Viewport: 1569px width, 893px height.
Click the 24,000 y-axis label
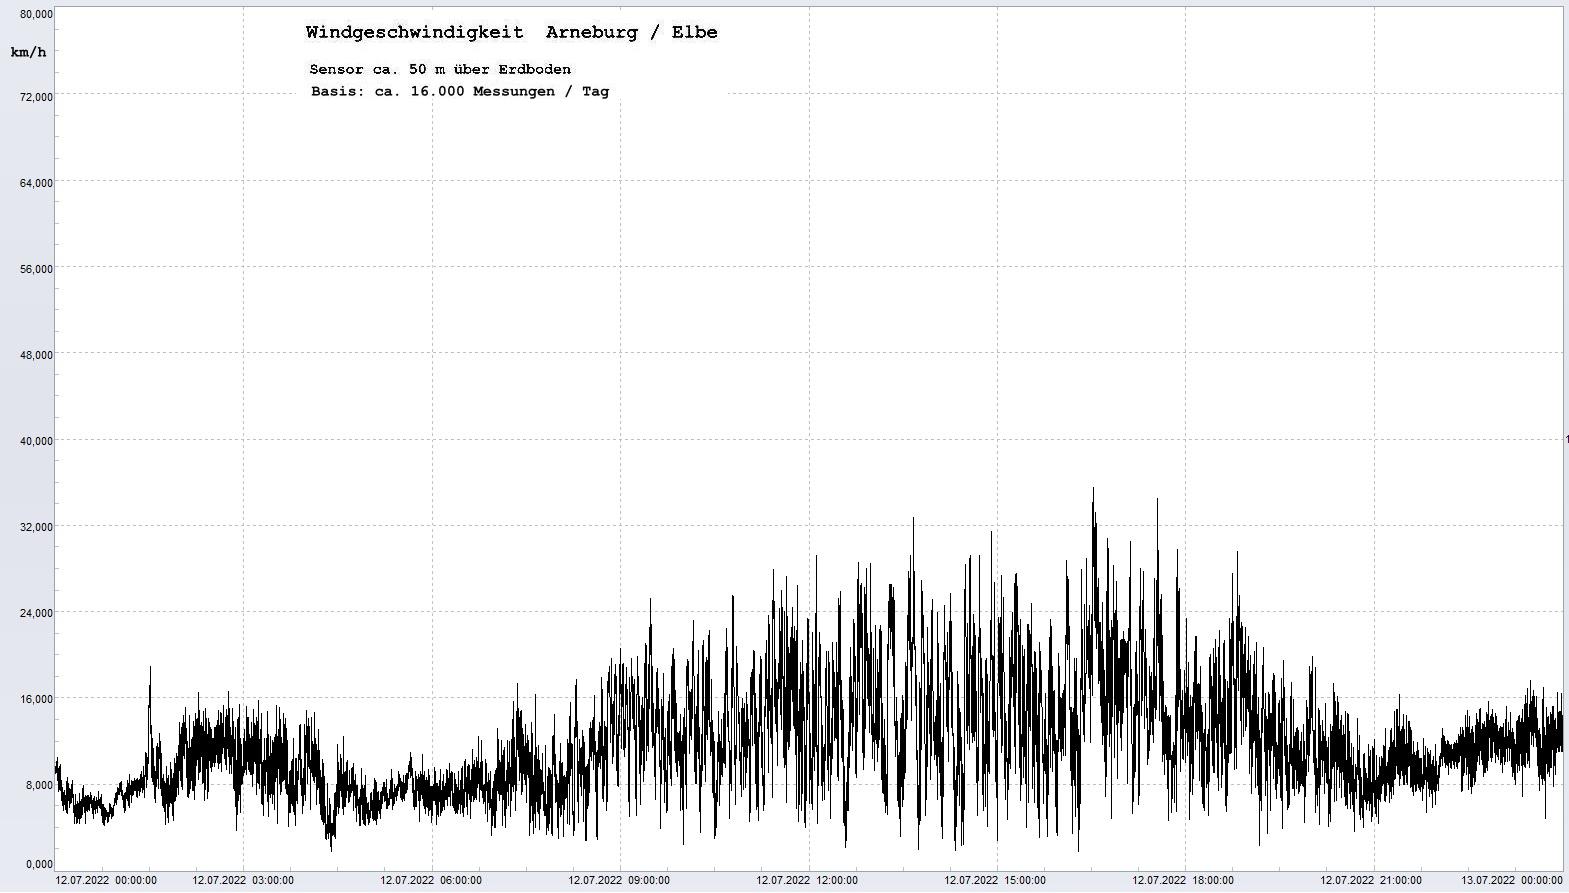[36, 613]
